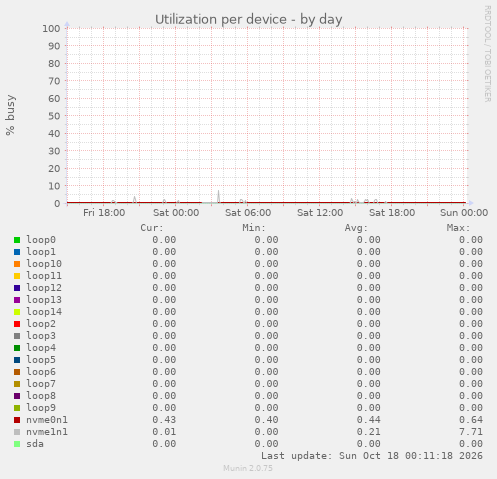Screen dimensions: 497x479
Task: Click the loop8 dark purple swatch
Action: coord(17,396)
